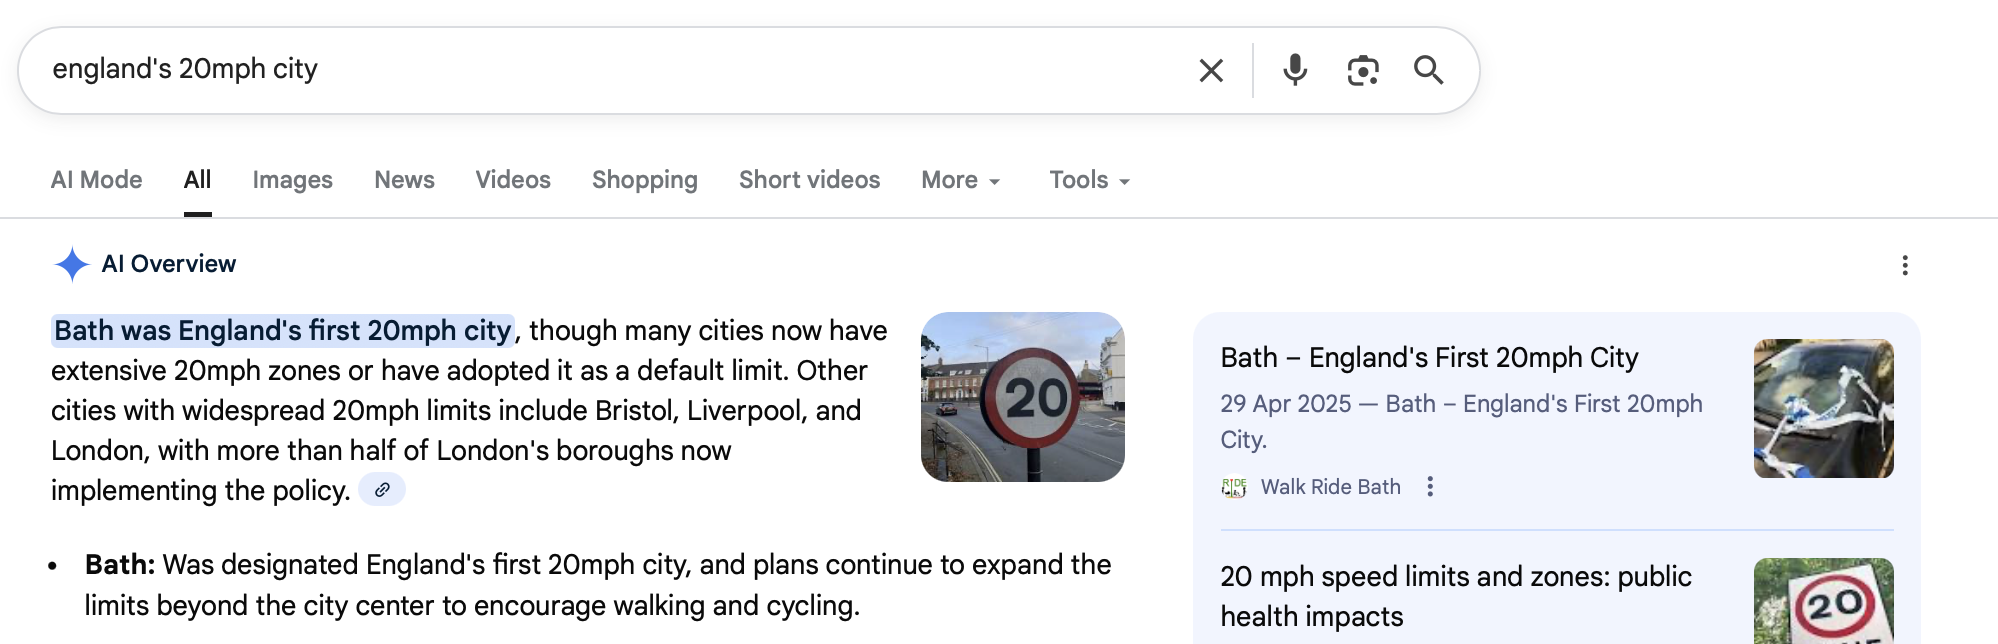
Task: Open search by image camera icon
Action: click(x=1362, y=70)
